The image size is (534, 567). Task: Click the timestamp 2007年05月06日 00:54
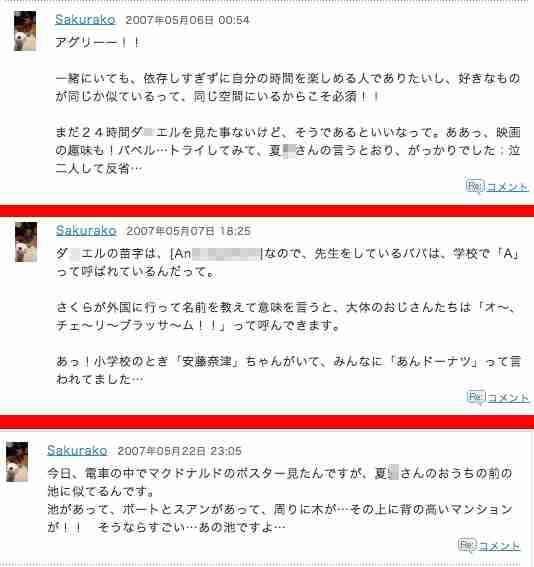click(x=187, y=20)
